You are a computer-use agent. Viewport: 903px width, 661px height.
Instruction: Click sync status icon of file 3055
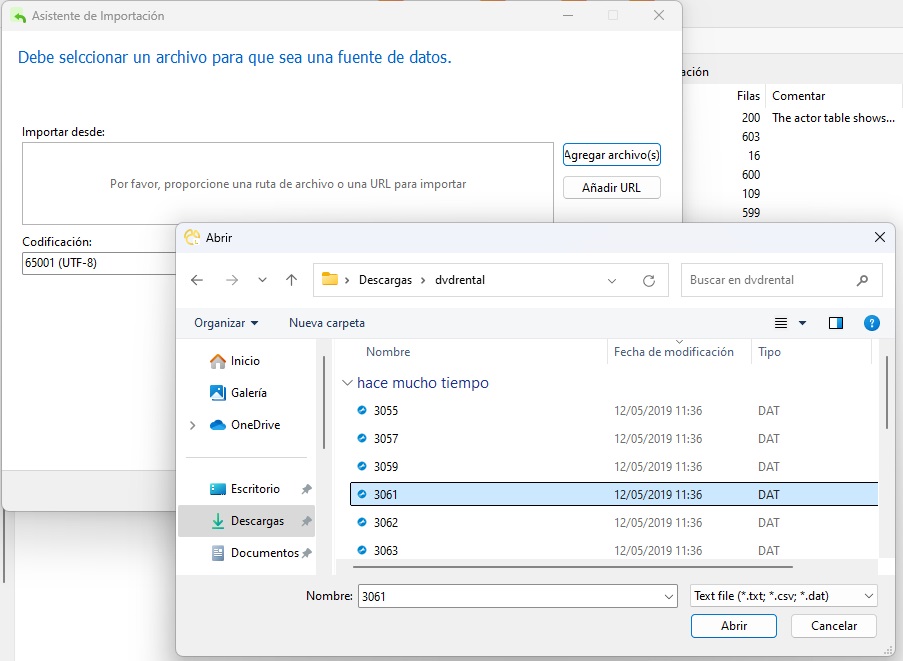click(x=362, y=410)
